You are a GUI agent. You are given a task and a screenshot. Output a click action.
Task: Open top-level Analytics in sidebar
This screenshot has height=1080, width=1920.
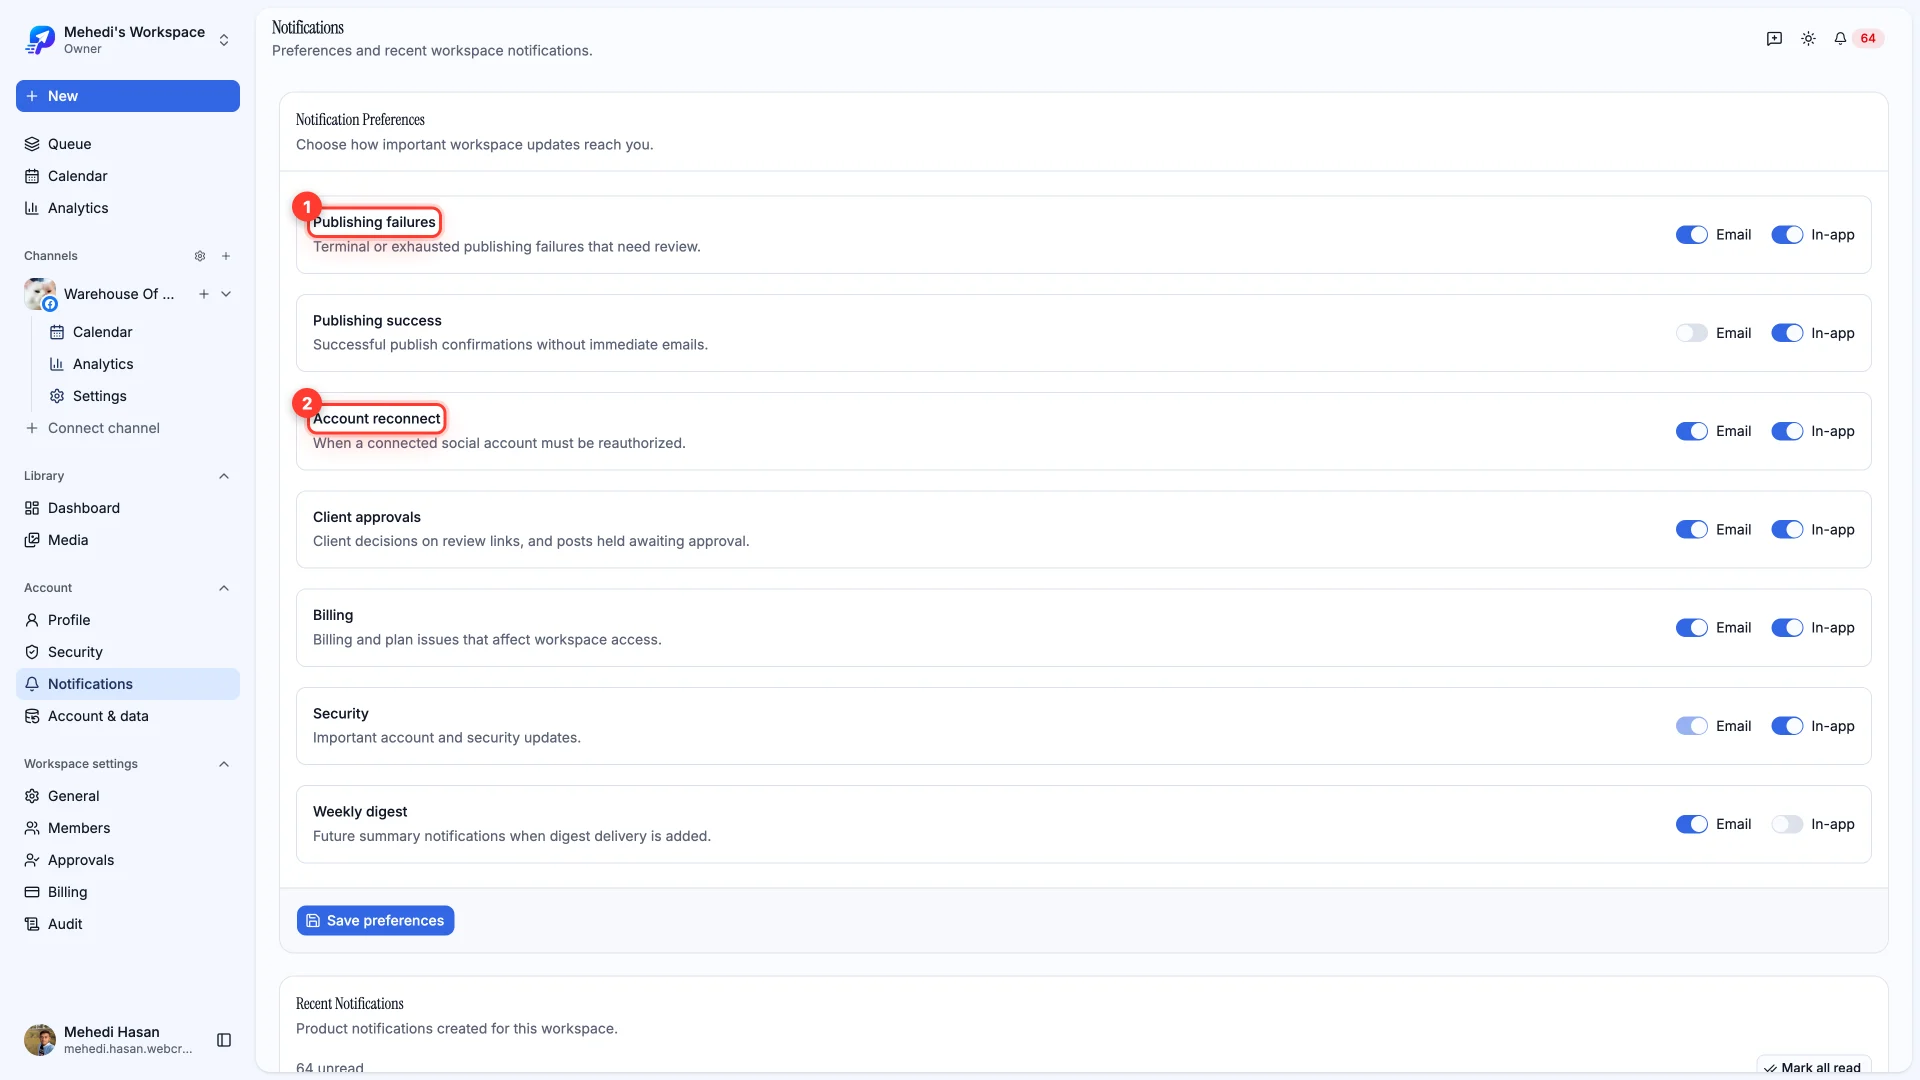pos(128,208)
